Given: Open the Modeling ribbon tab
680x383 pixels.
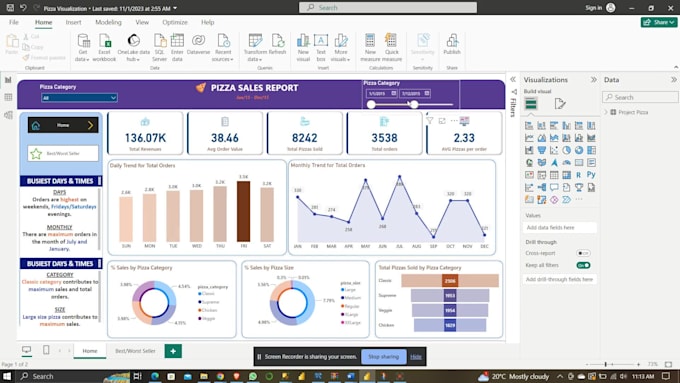Looking at the screenshot, I should (108, 22).
